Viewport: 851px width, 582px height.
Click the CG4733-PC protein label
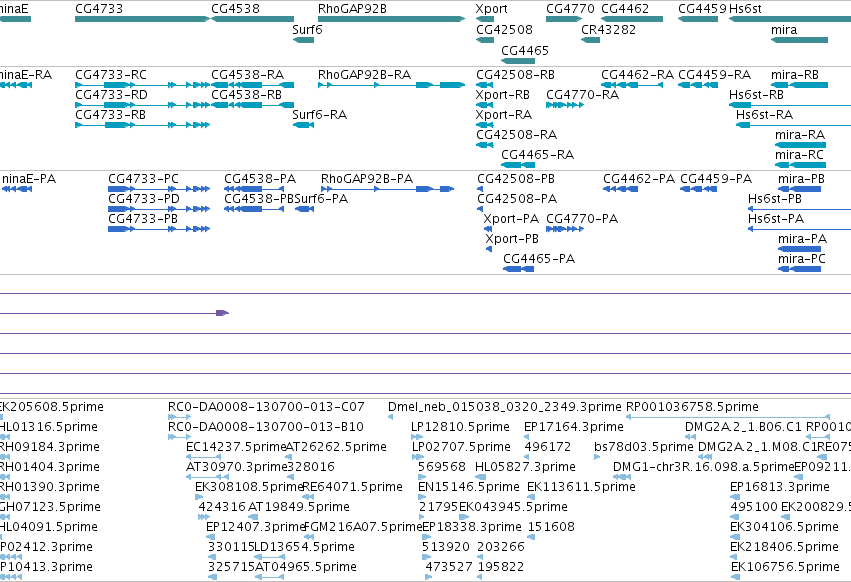[143, 179]
